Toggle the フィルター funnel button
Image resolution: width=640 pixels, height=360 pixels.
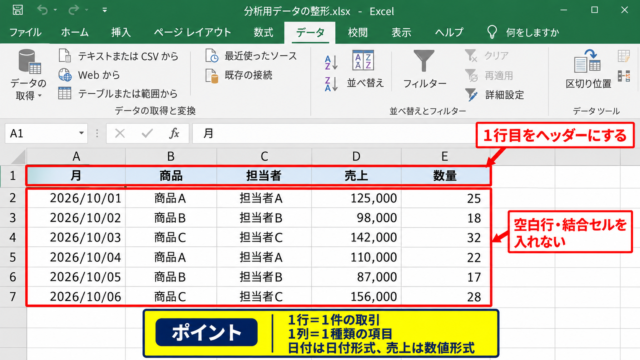(424, 69)
